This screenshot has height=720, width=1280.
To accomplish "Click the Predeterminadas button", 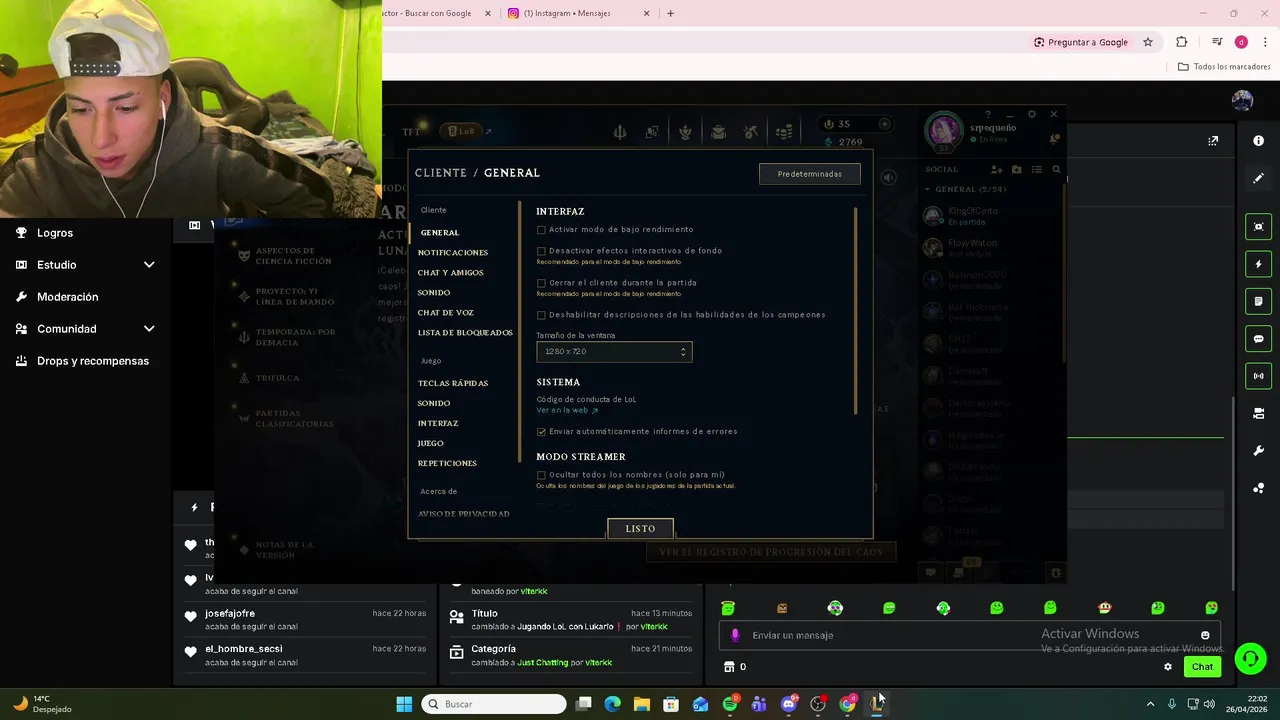I will (810, 174).
